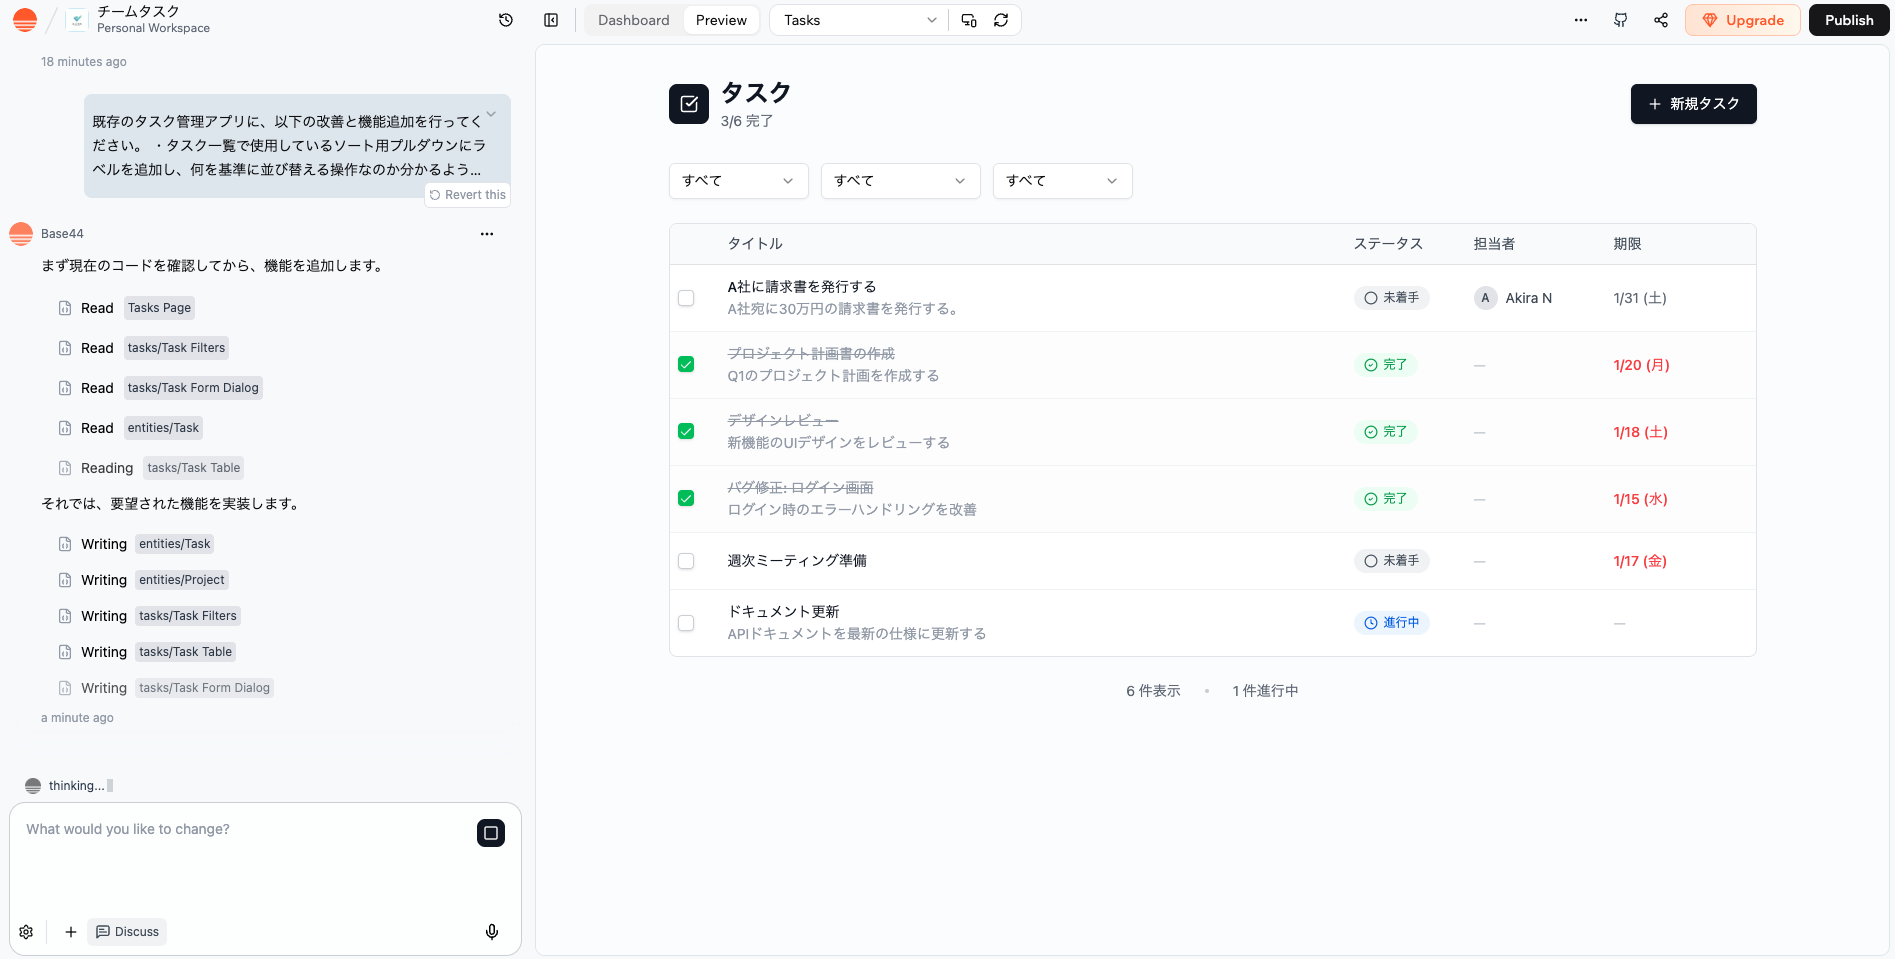Uncheck the デザインレビュー task checkbox
This screenshot has height=959, width=1895.
(x=686, y=431)
